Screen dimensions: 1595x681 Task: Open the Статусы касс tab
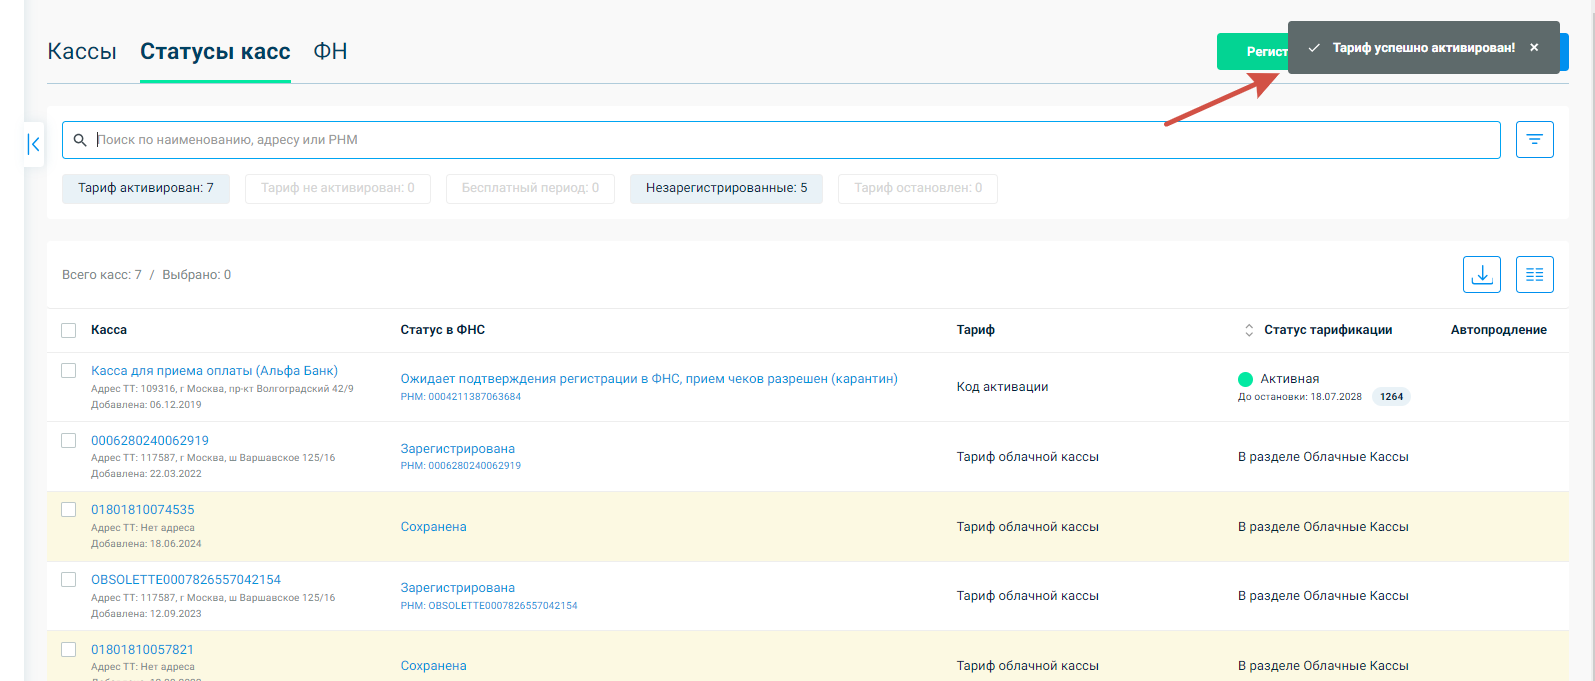pos(215,52)
